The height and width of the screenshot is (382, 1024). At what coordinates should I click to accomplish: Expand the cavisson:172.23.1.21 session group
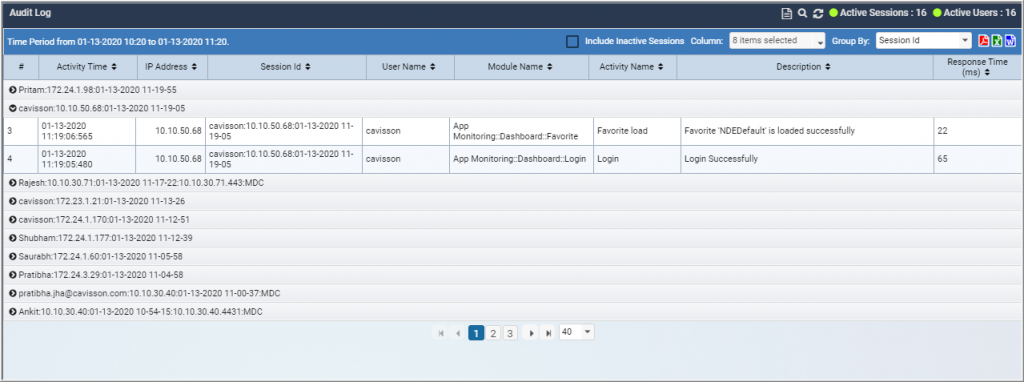click(x=12, y=201)
